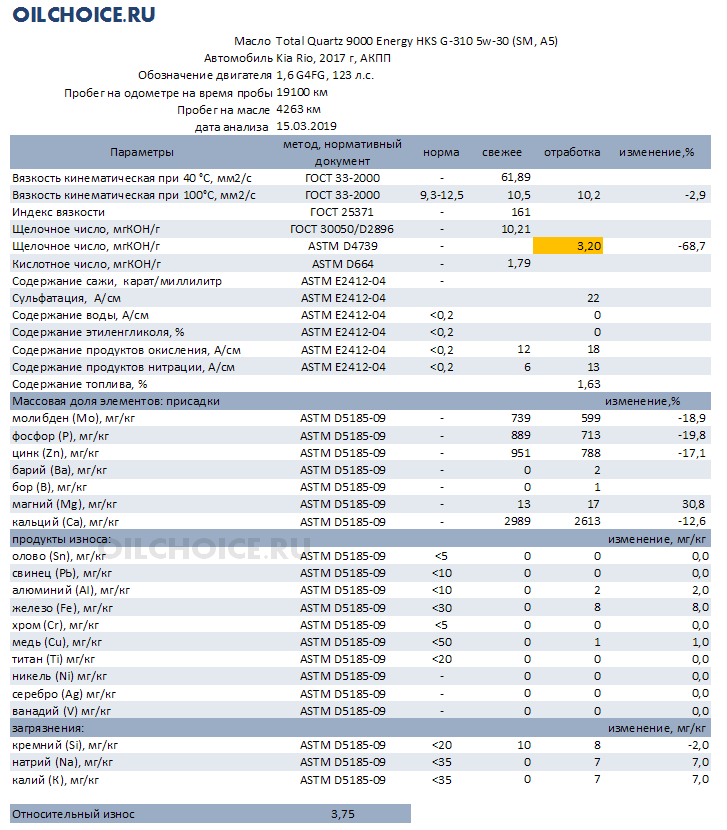727x830 pixels.
Task: Click silicon change value '-2,0'
Action: tap(698, 745)
